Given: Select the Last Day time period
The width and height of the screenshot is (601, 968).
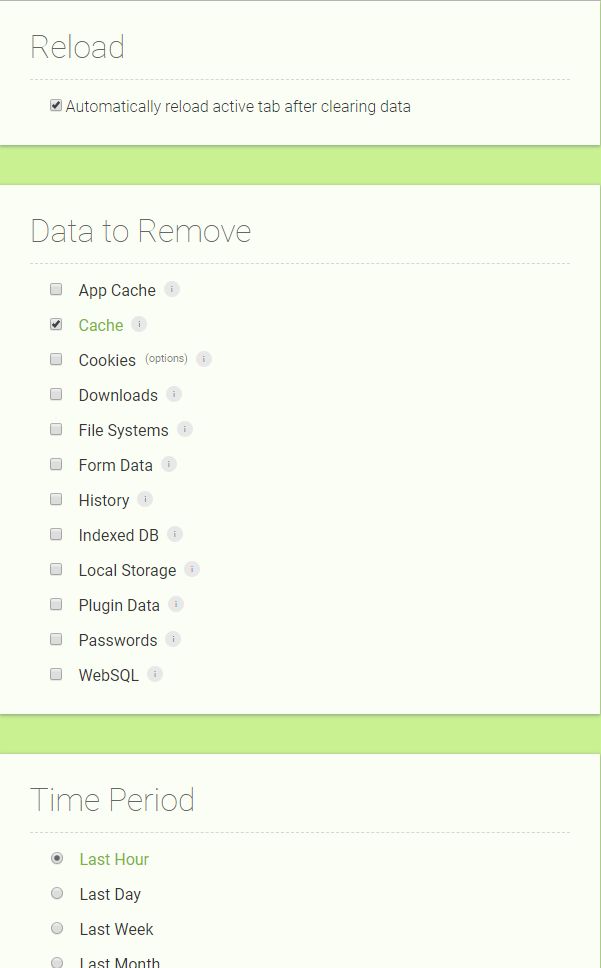Looking at the screenshot, I should (x=57, y=893).
